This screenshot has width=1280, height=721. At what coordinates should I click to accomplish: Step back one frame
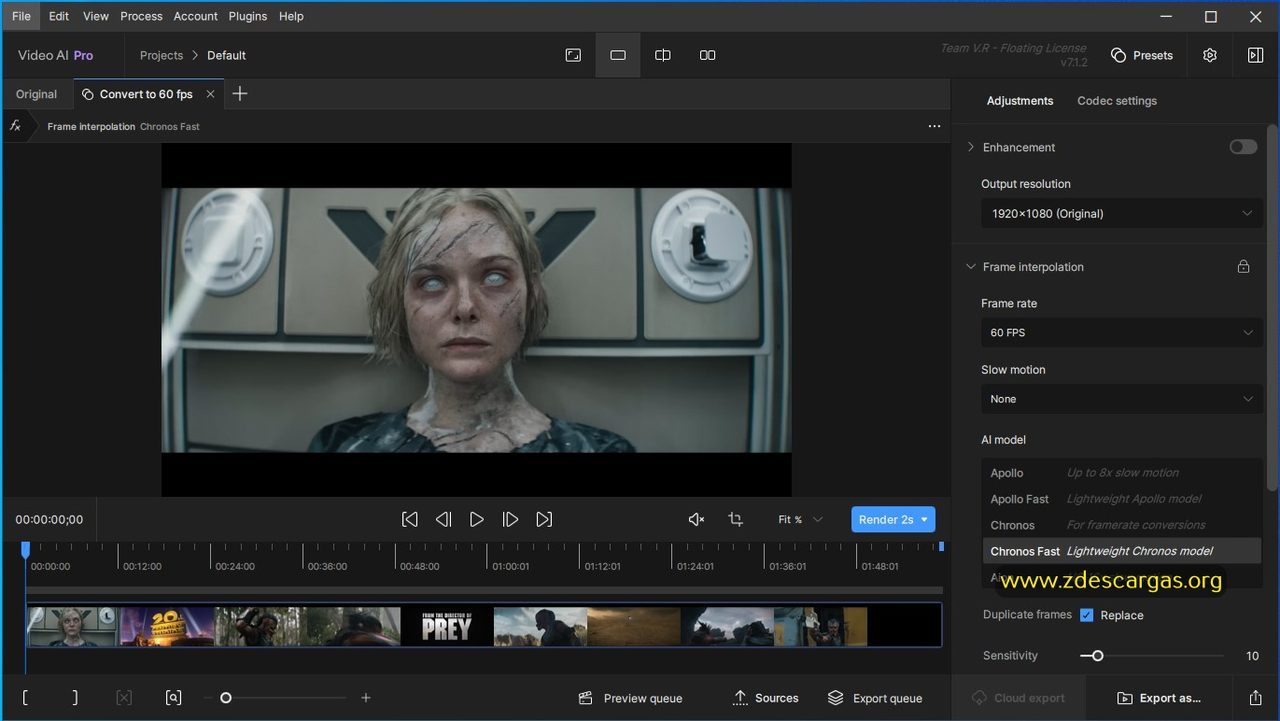(444, 519)
